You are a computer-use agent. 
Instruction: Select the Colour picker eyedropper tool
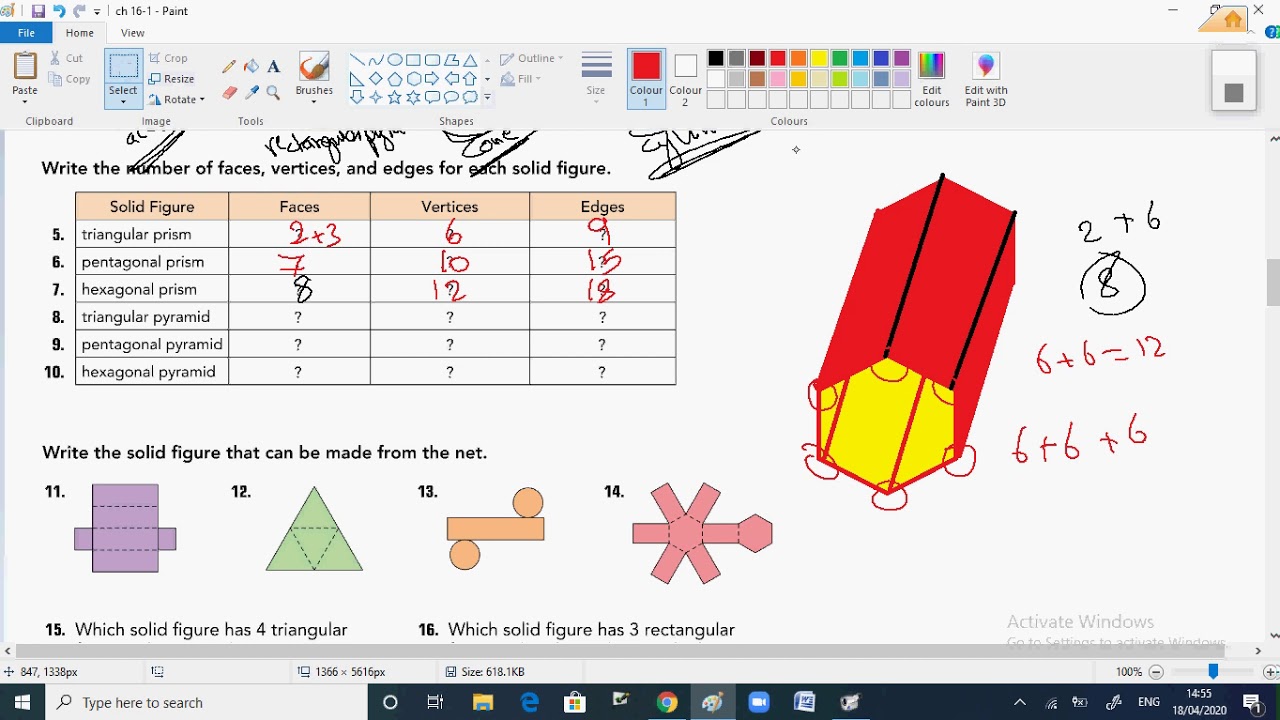pyautogui.click(x=251, y=93)
